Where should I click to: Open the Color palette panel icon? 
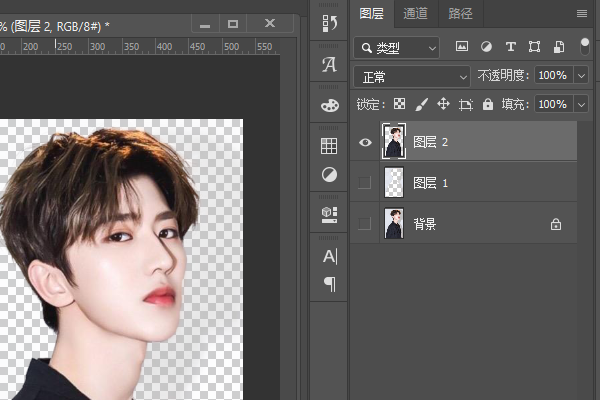(x=329, y=106)
